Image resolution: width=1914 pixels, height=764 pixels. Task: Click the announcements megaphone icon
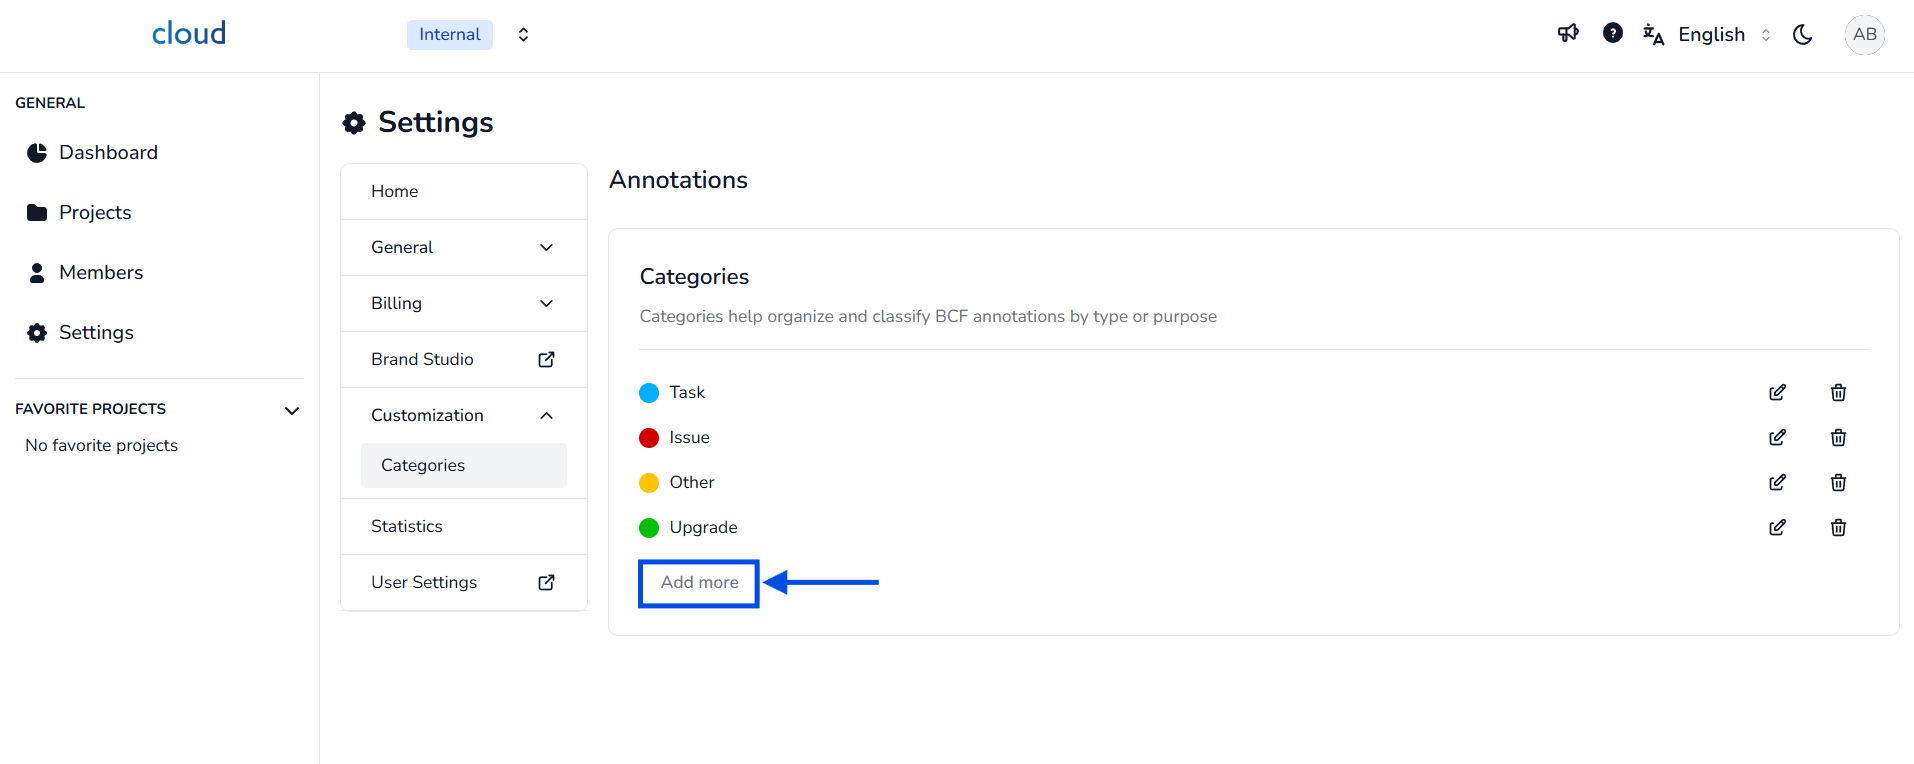[x=1568, y=34]
